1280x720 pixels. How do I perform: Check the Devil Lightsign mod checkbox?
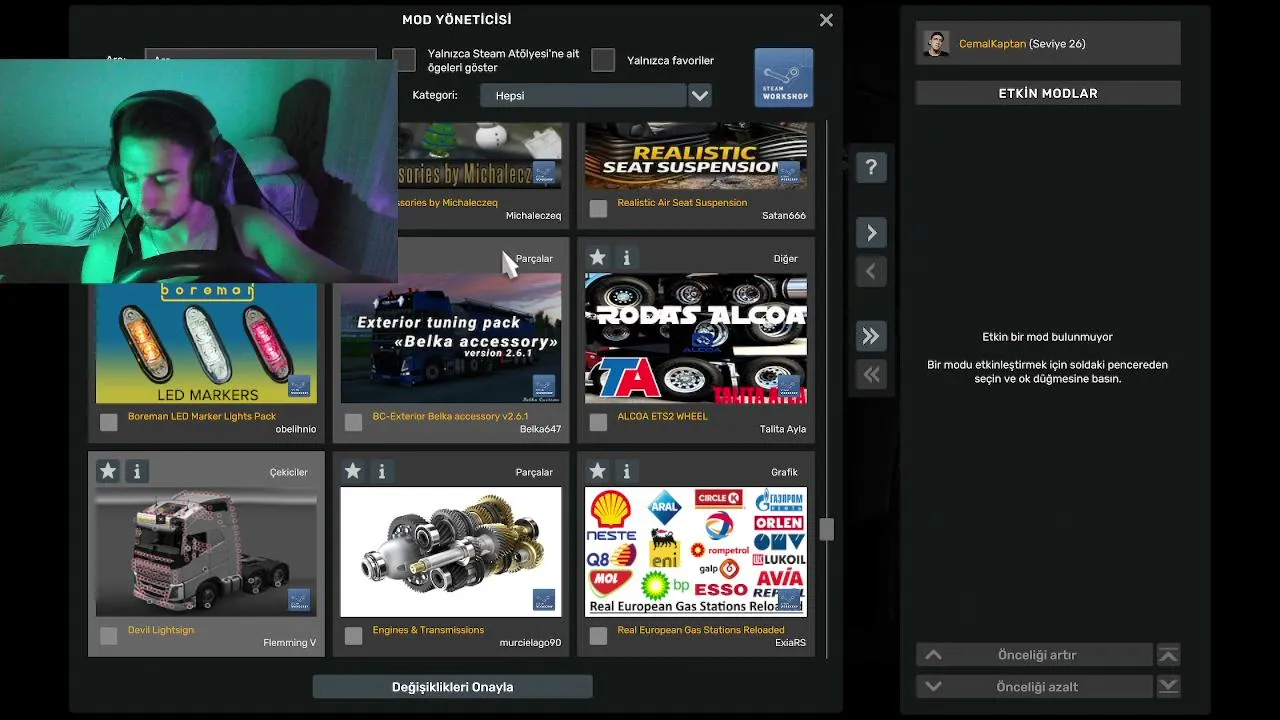point(109,636)
